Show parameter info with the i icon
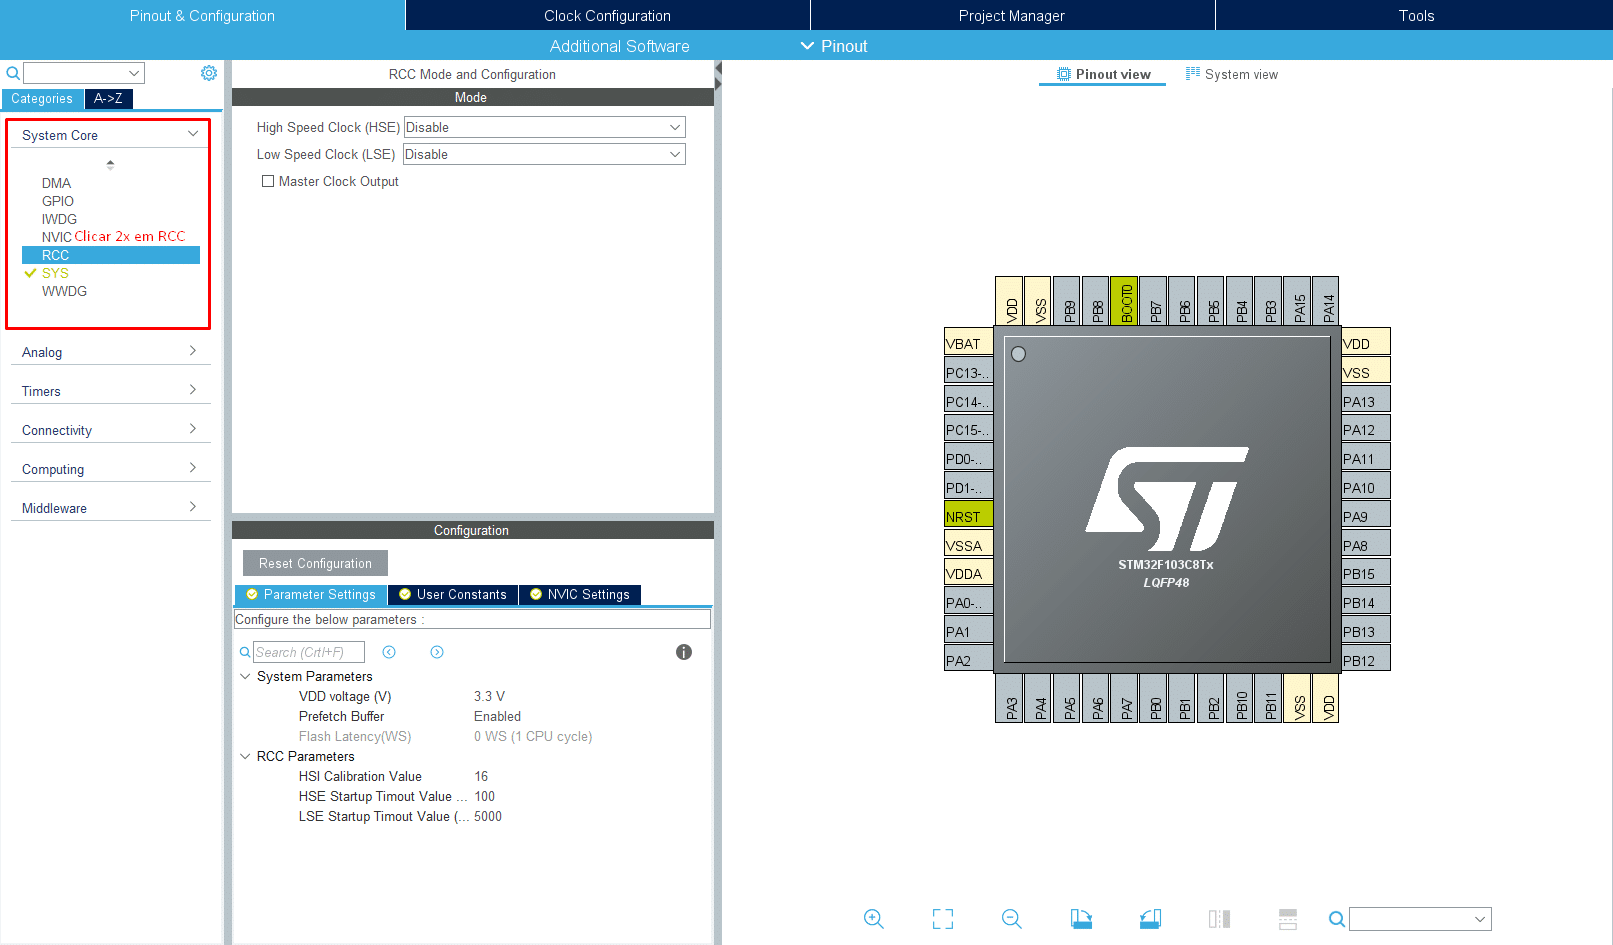Viewport: 1613px width, 945px height. (684, 652)
